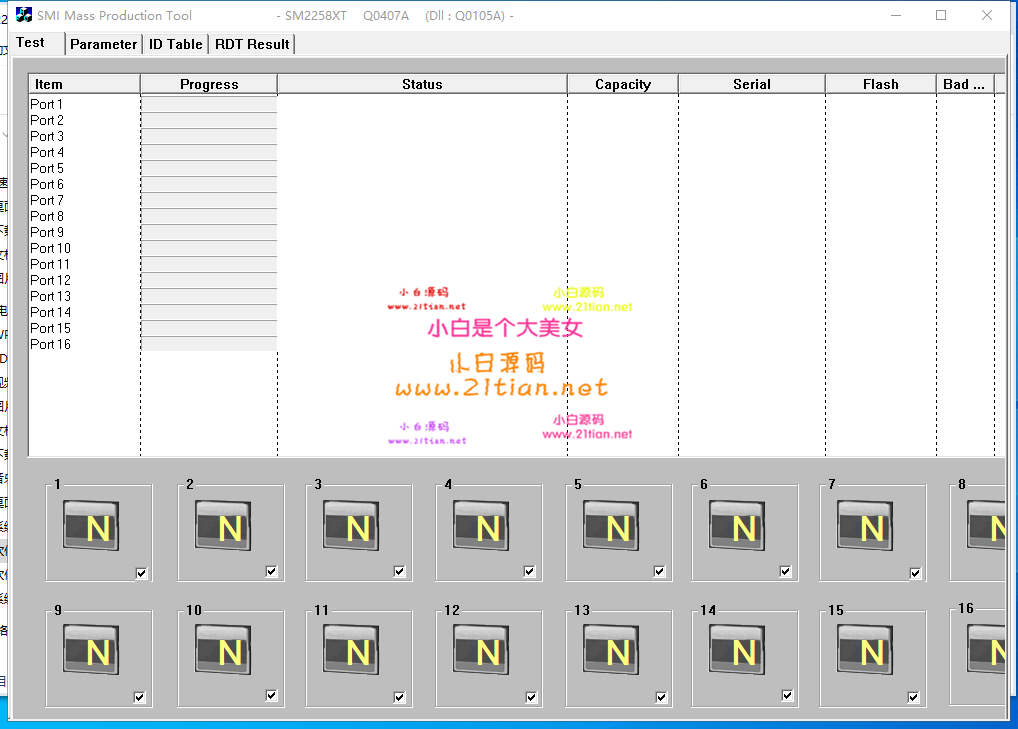Uncheck the port 1 enable checkbox
The width and height of the screenshot is (1018, 729).
[142, 573]
